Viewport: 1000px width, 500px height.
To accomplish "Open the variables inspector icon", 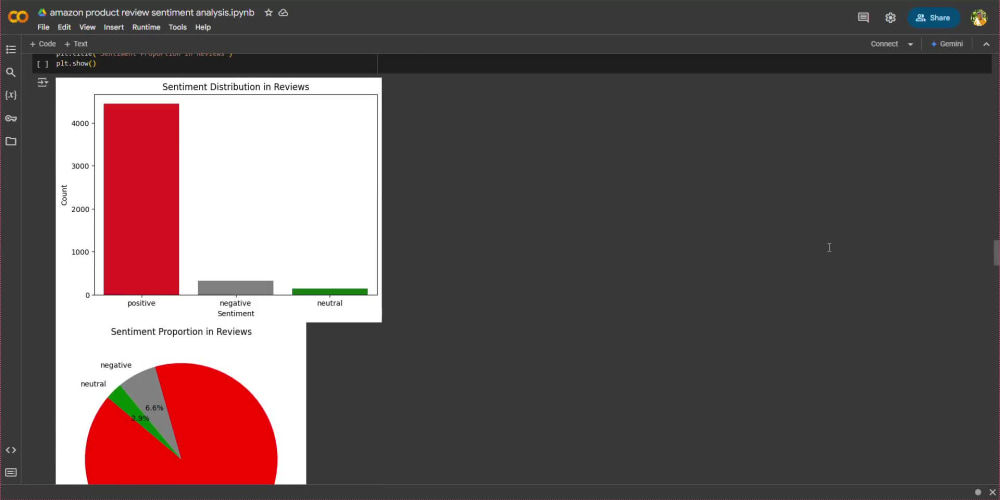I will tap(11, 95).
